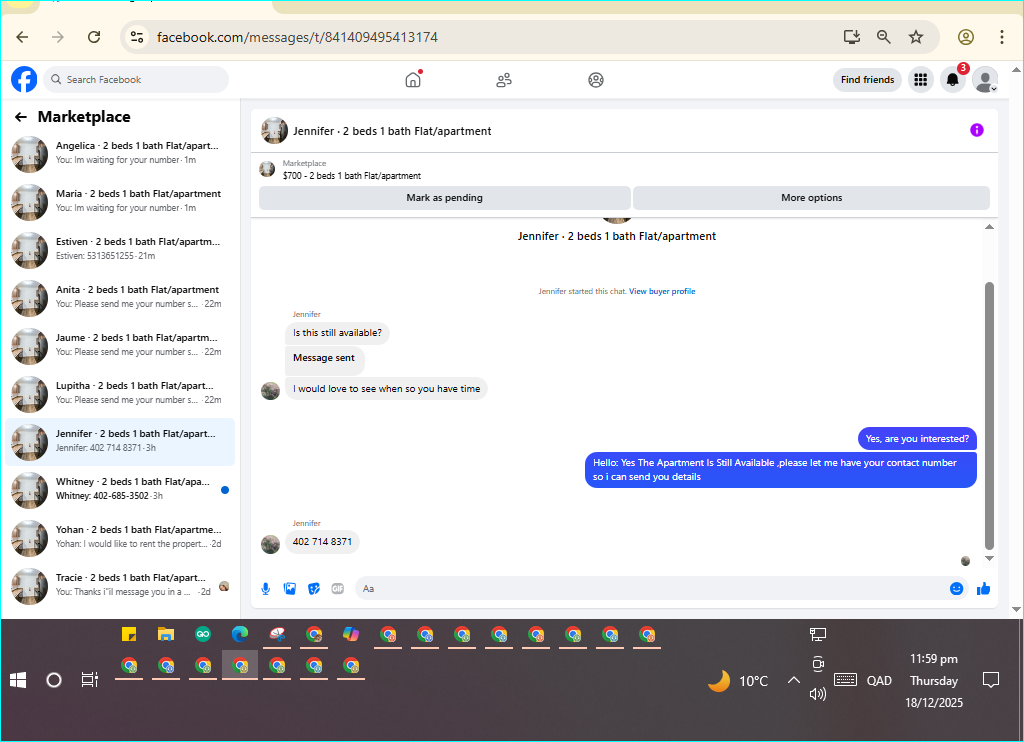
Task: Click the 'Yes, are you interested?' message
Action: pyautogui.click(x=917, y=439)
